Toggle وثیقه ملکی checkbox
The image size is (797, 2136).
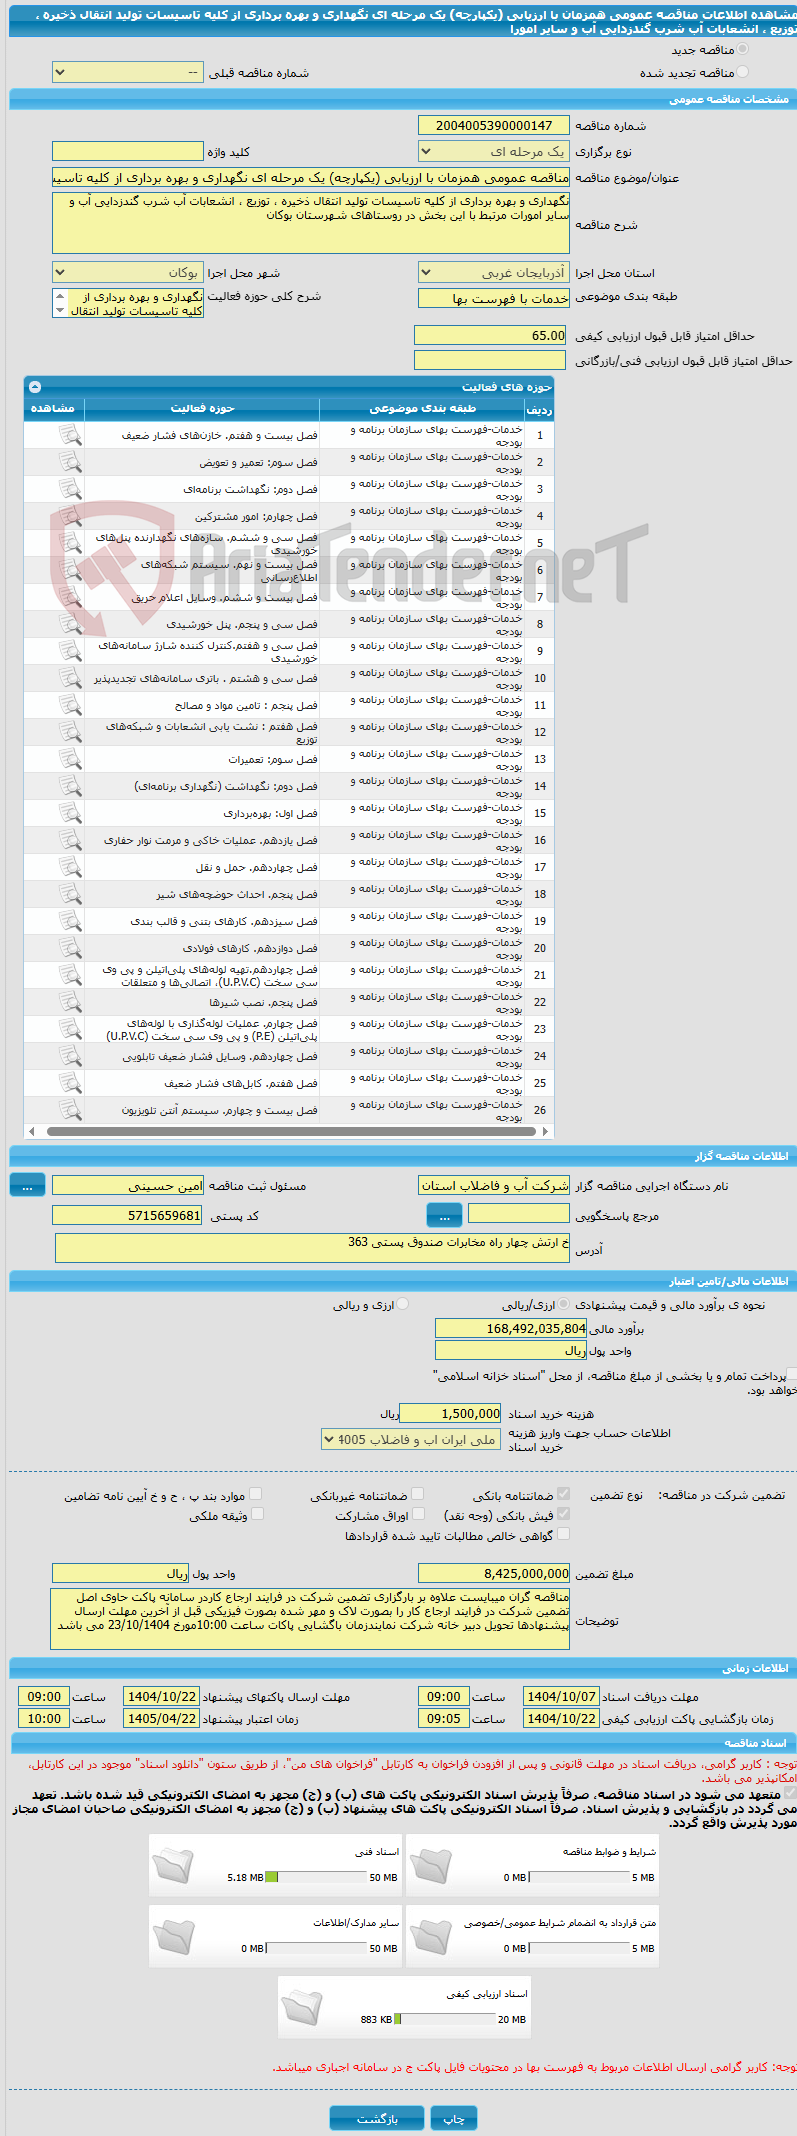pyautogui.click(x=257, y=1514)
